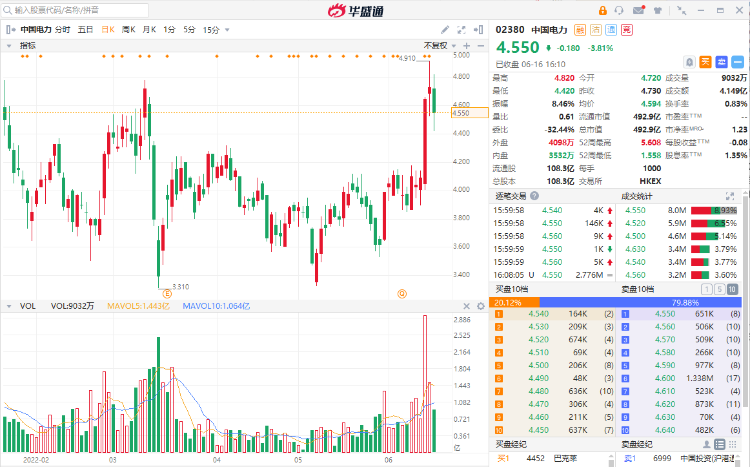The width and height of the screenshot is (750, 467).
Task: Remove stock with the light-blue minus button
Action: (x=738, y=62)
